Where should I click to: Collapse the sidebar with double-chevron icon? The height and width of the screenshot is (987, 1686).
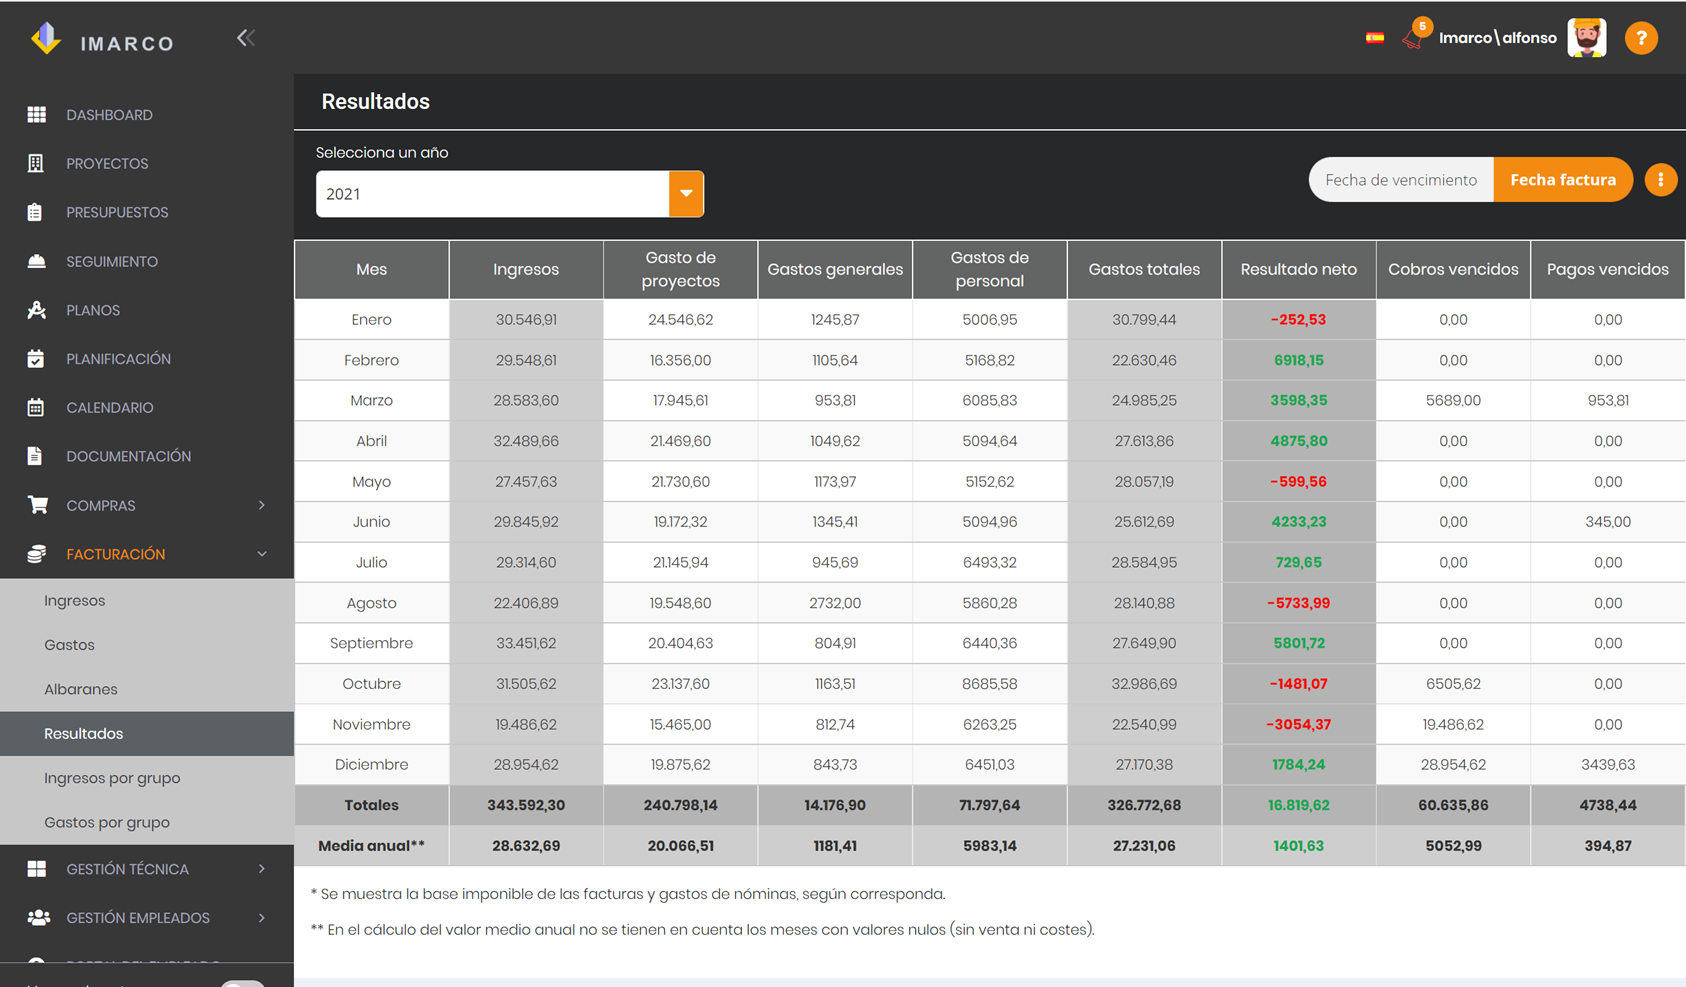[x=246, y=38]
